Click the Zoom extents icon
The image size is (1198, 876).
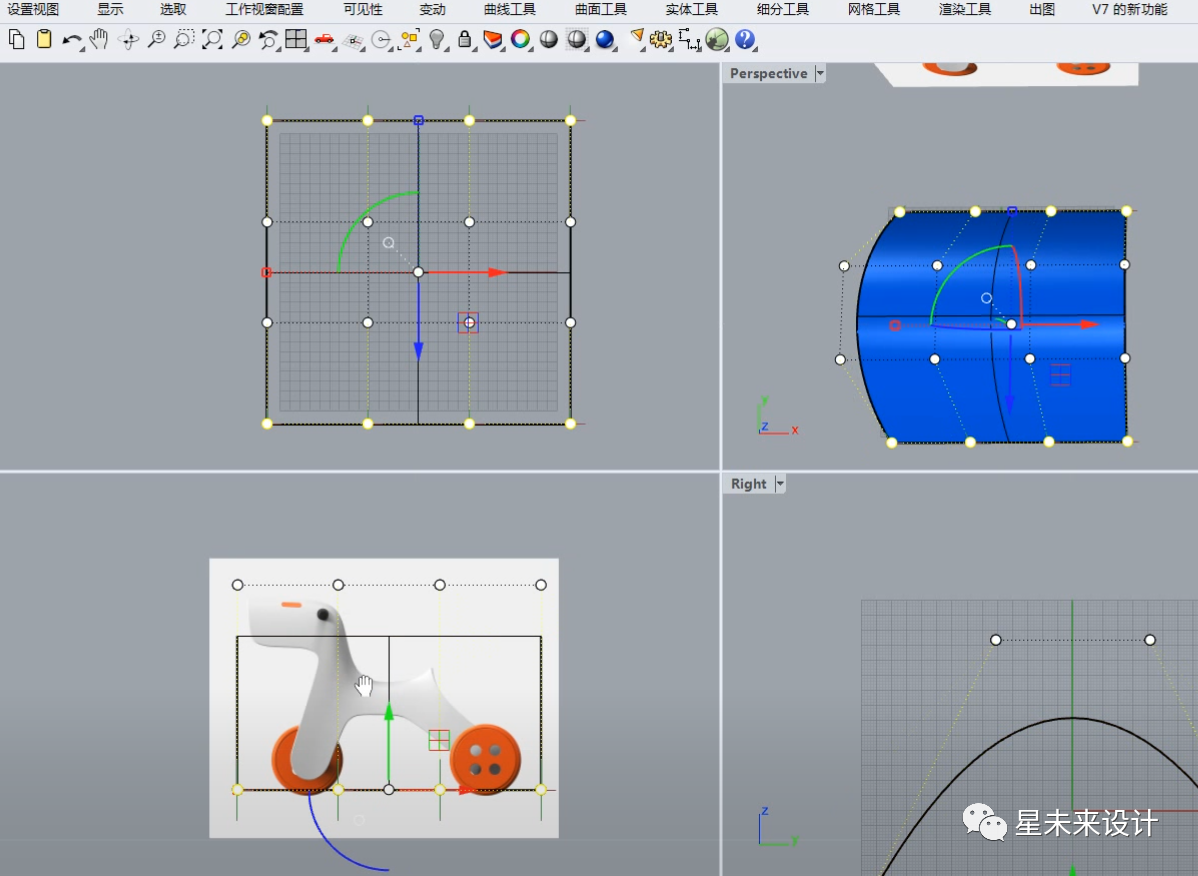pos(212,40)
